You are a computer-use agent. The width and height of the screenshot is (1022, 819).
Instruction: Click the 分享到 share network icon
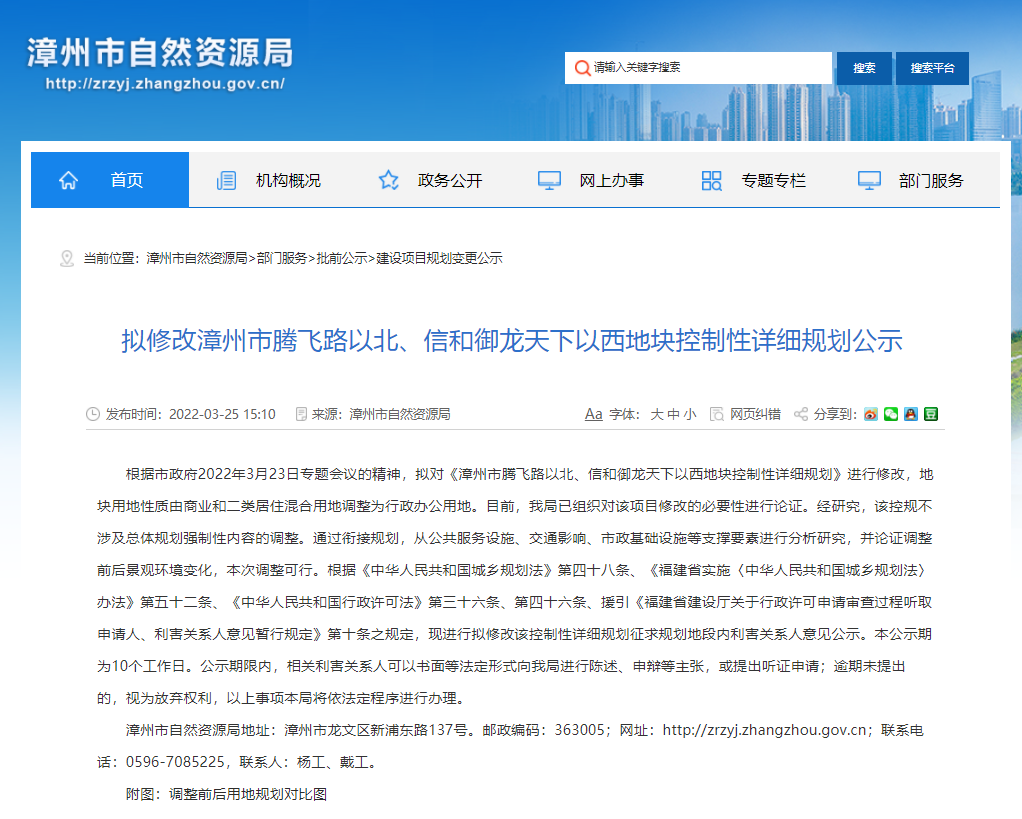[800, 413]
